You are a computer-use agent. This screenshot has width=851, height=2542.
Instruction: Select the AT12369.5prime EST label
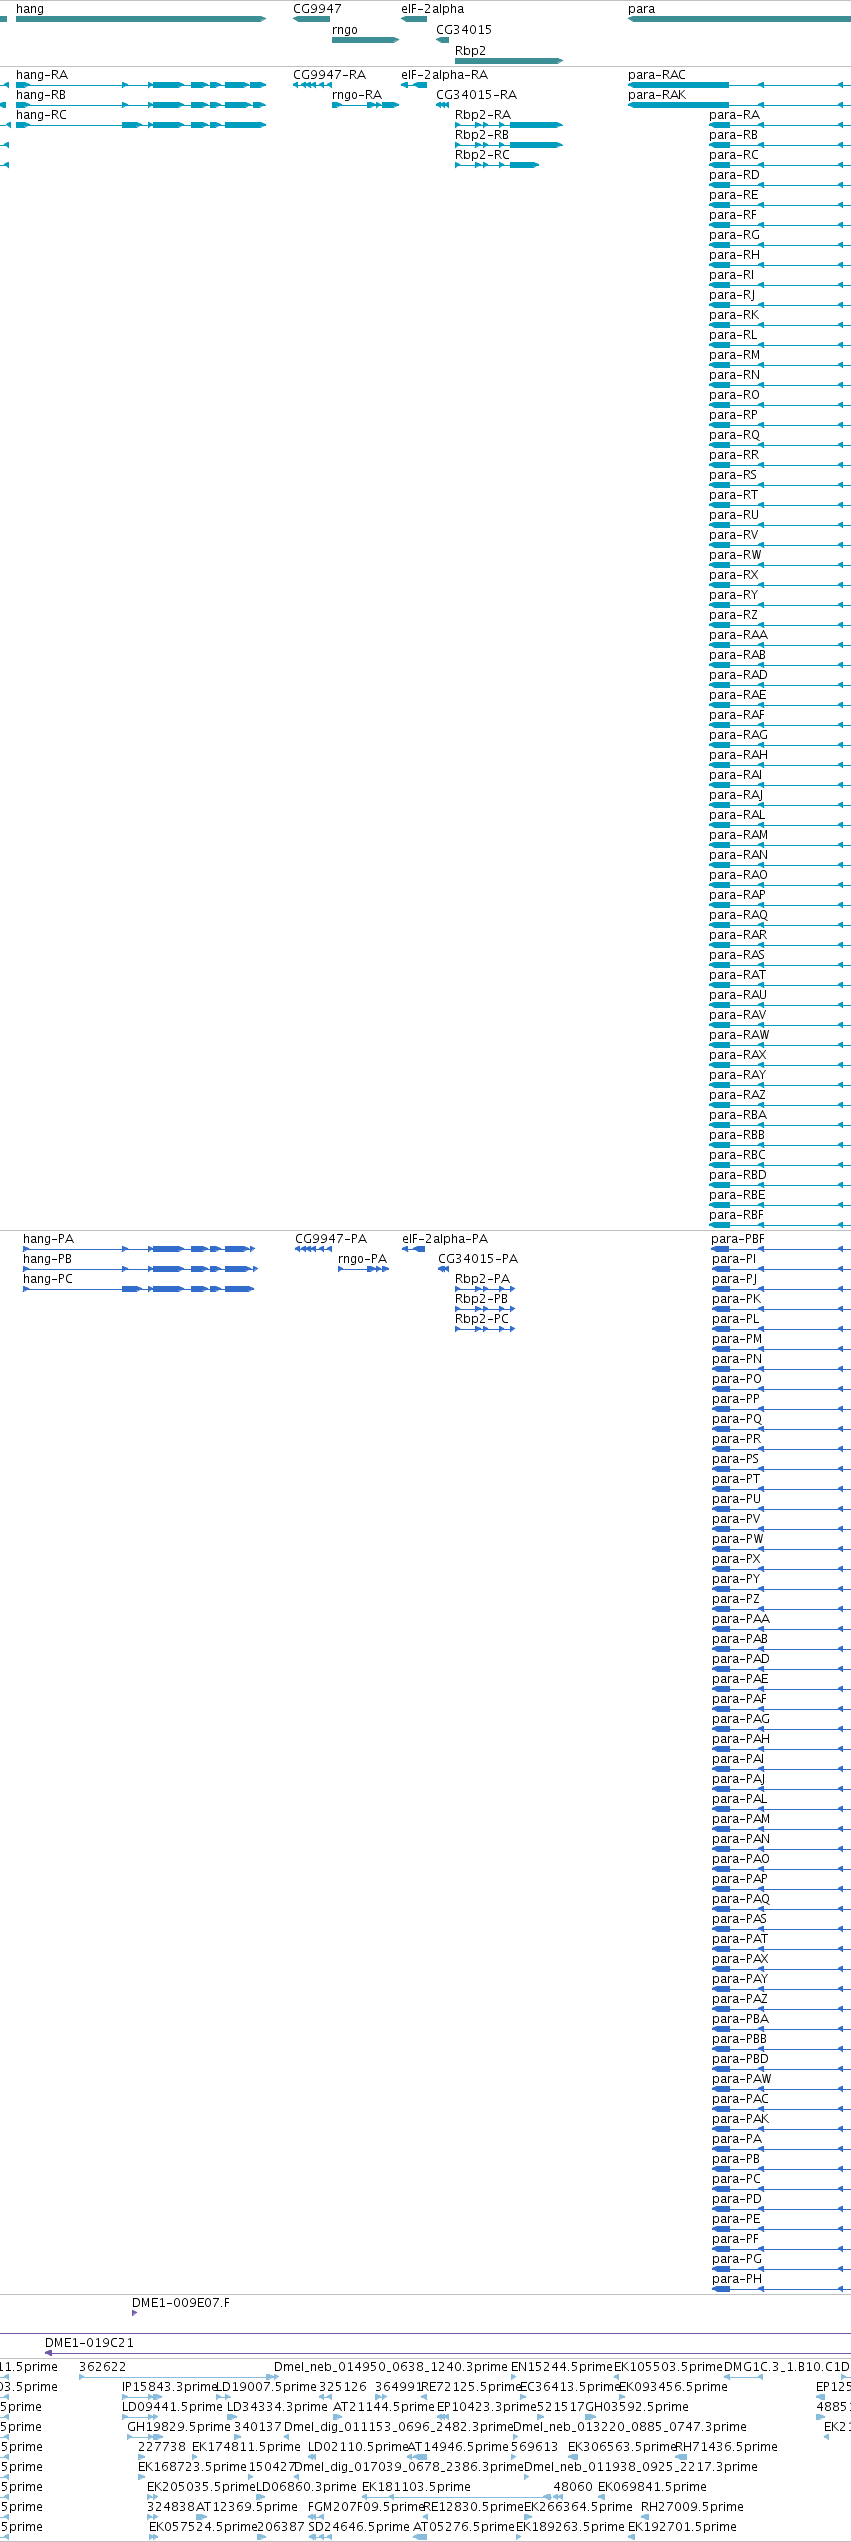tap(247, 2507)
